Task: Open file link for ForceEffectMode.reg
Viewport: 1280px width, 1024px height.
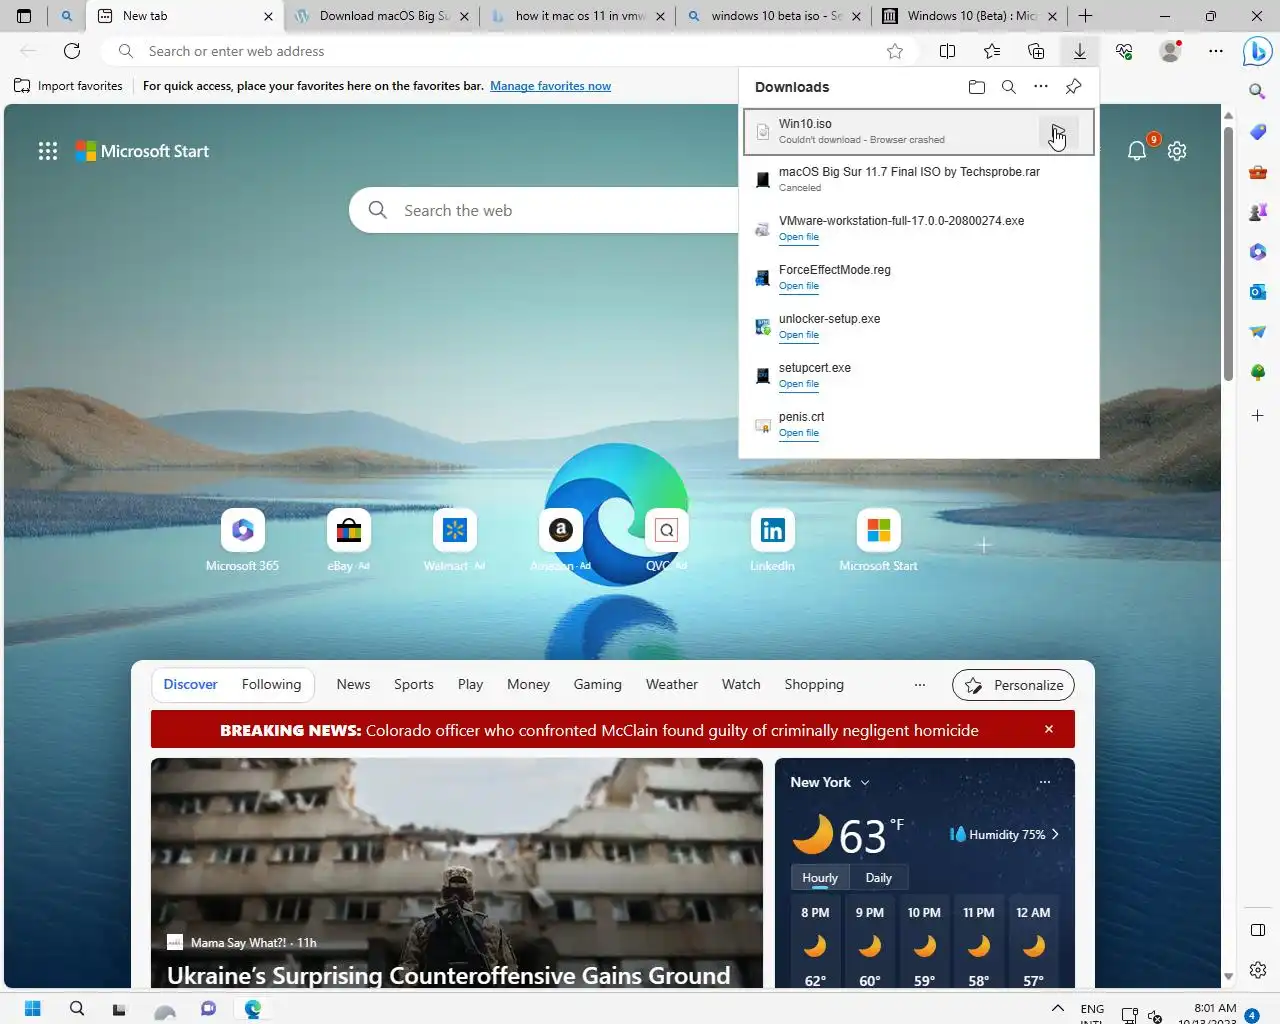Action: coord(799,286)
